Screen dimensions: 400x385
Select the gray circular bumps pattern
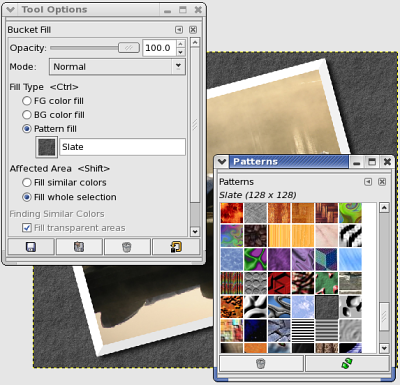click(x=255, y=283)
